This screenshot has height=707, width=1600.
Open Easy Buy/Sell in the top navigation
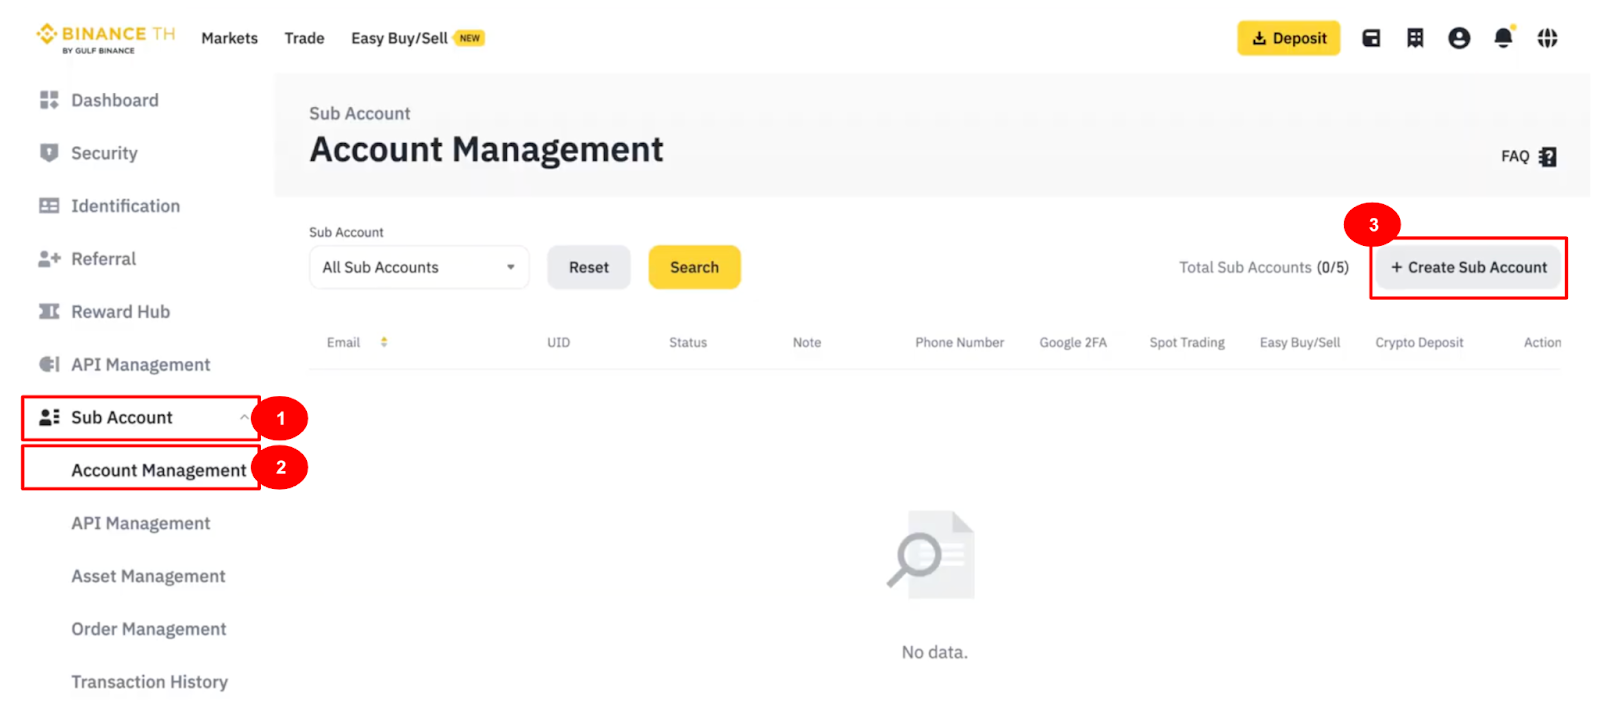pos(399,38)
